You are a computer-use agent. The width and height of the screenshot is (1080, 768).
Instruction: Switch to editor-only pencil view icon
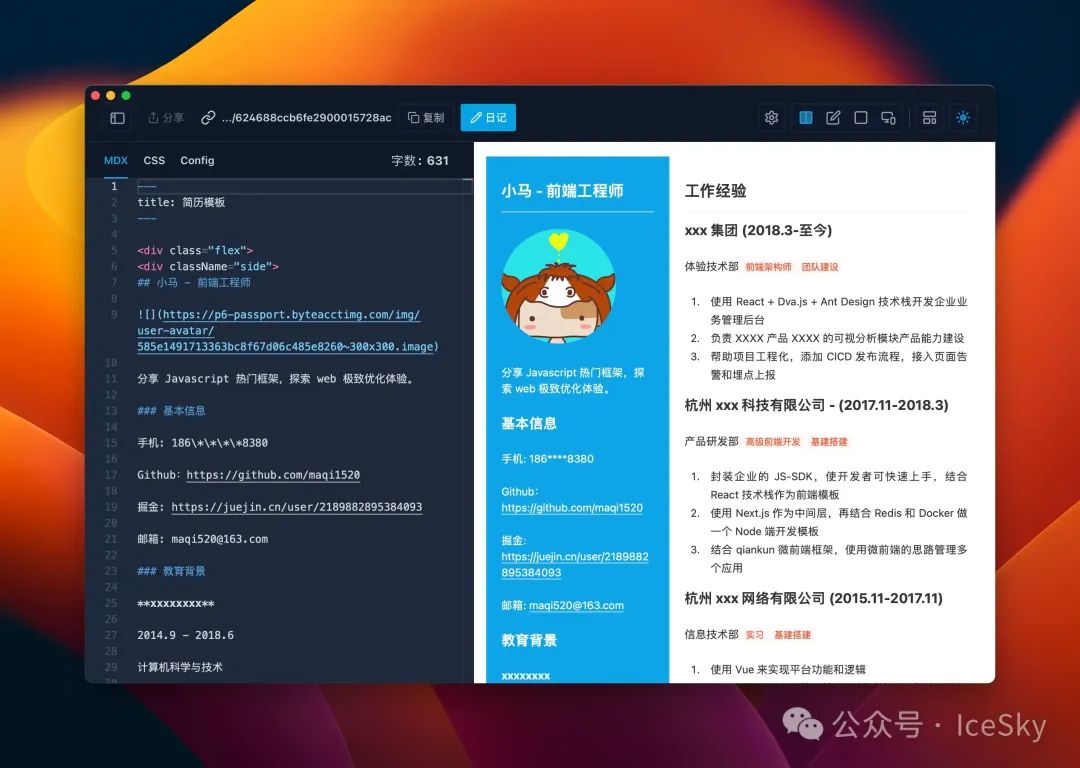click(833, 118)
